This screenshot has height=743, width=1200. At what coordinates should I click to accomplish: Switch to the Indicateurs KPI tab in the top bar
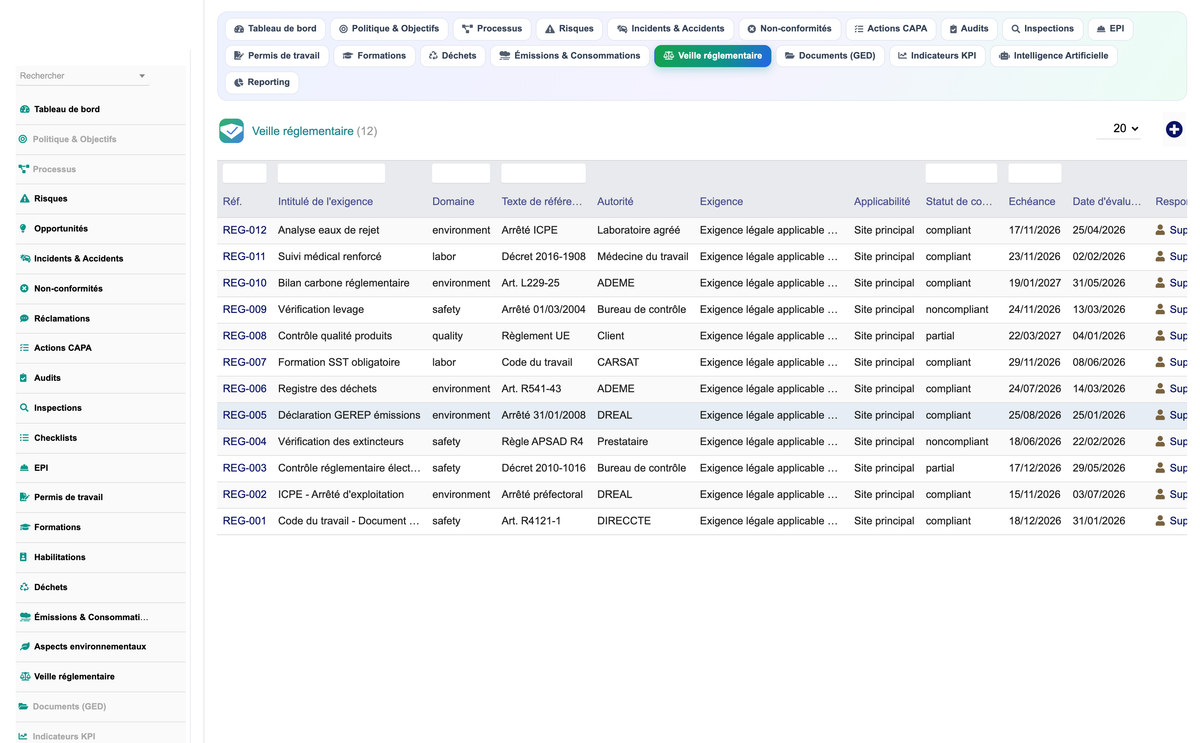937,56
